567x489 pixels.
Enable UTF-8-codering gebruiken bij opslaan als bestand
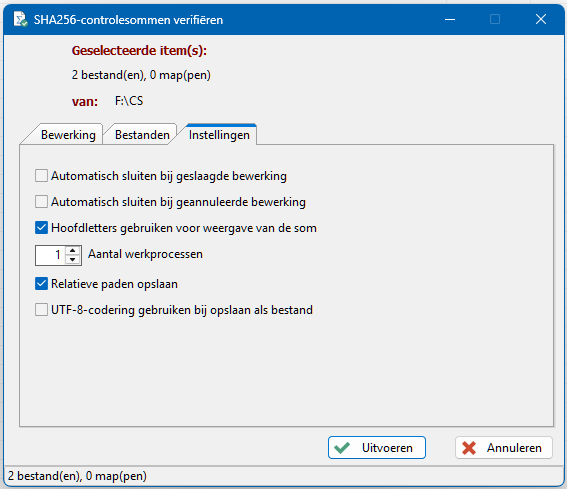[x=41, y=310]
